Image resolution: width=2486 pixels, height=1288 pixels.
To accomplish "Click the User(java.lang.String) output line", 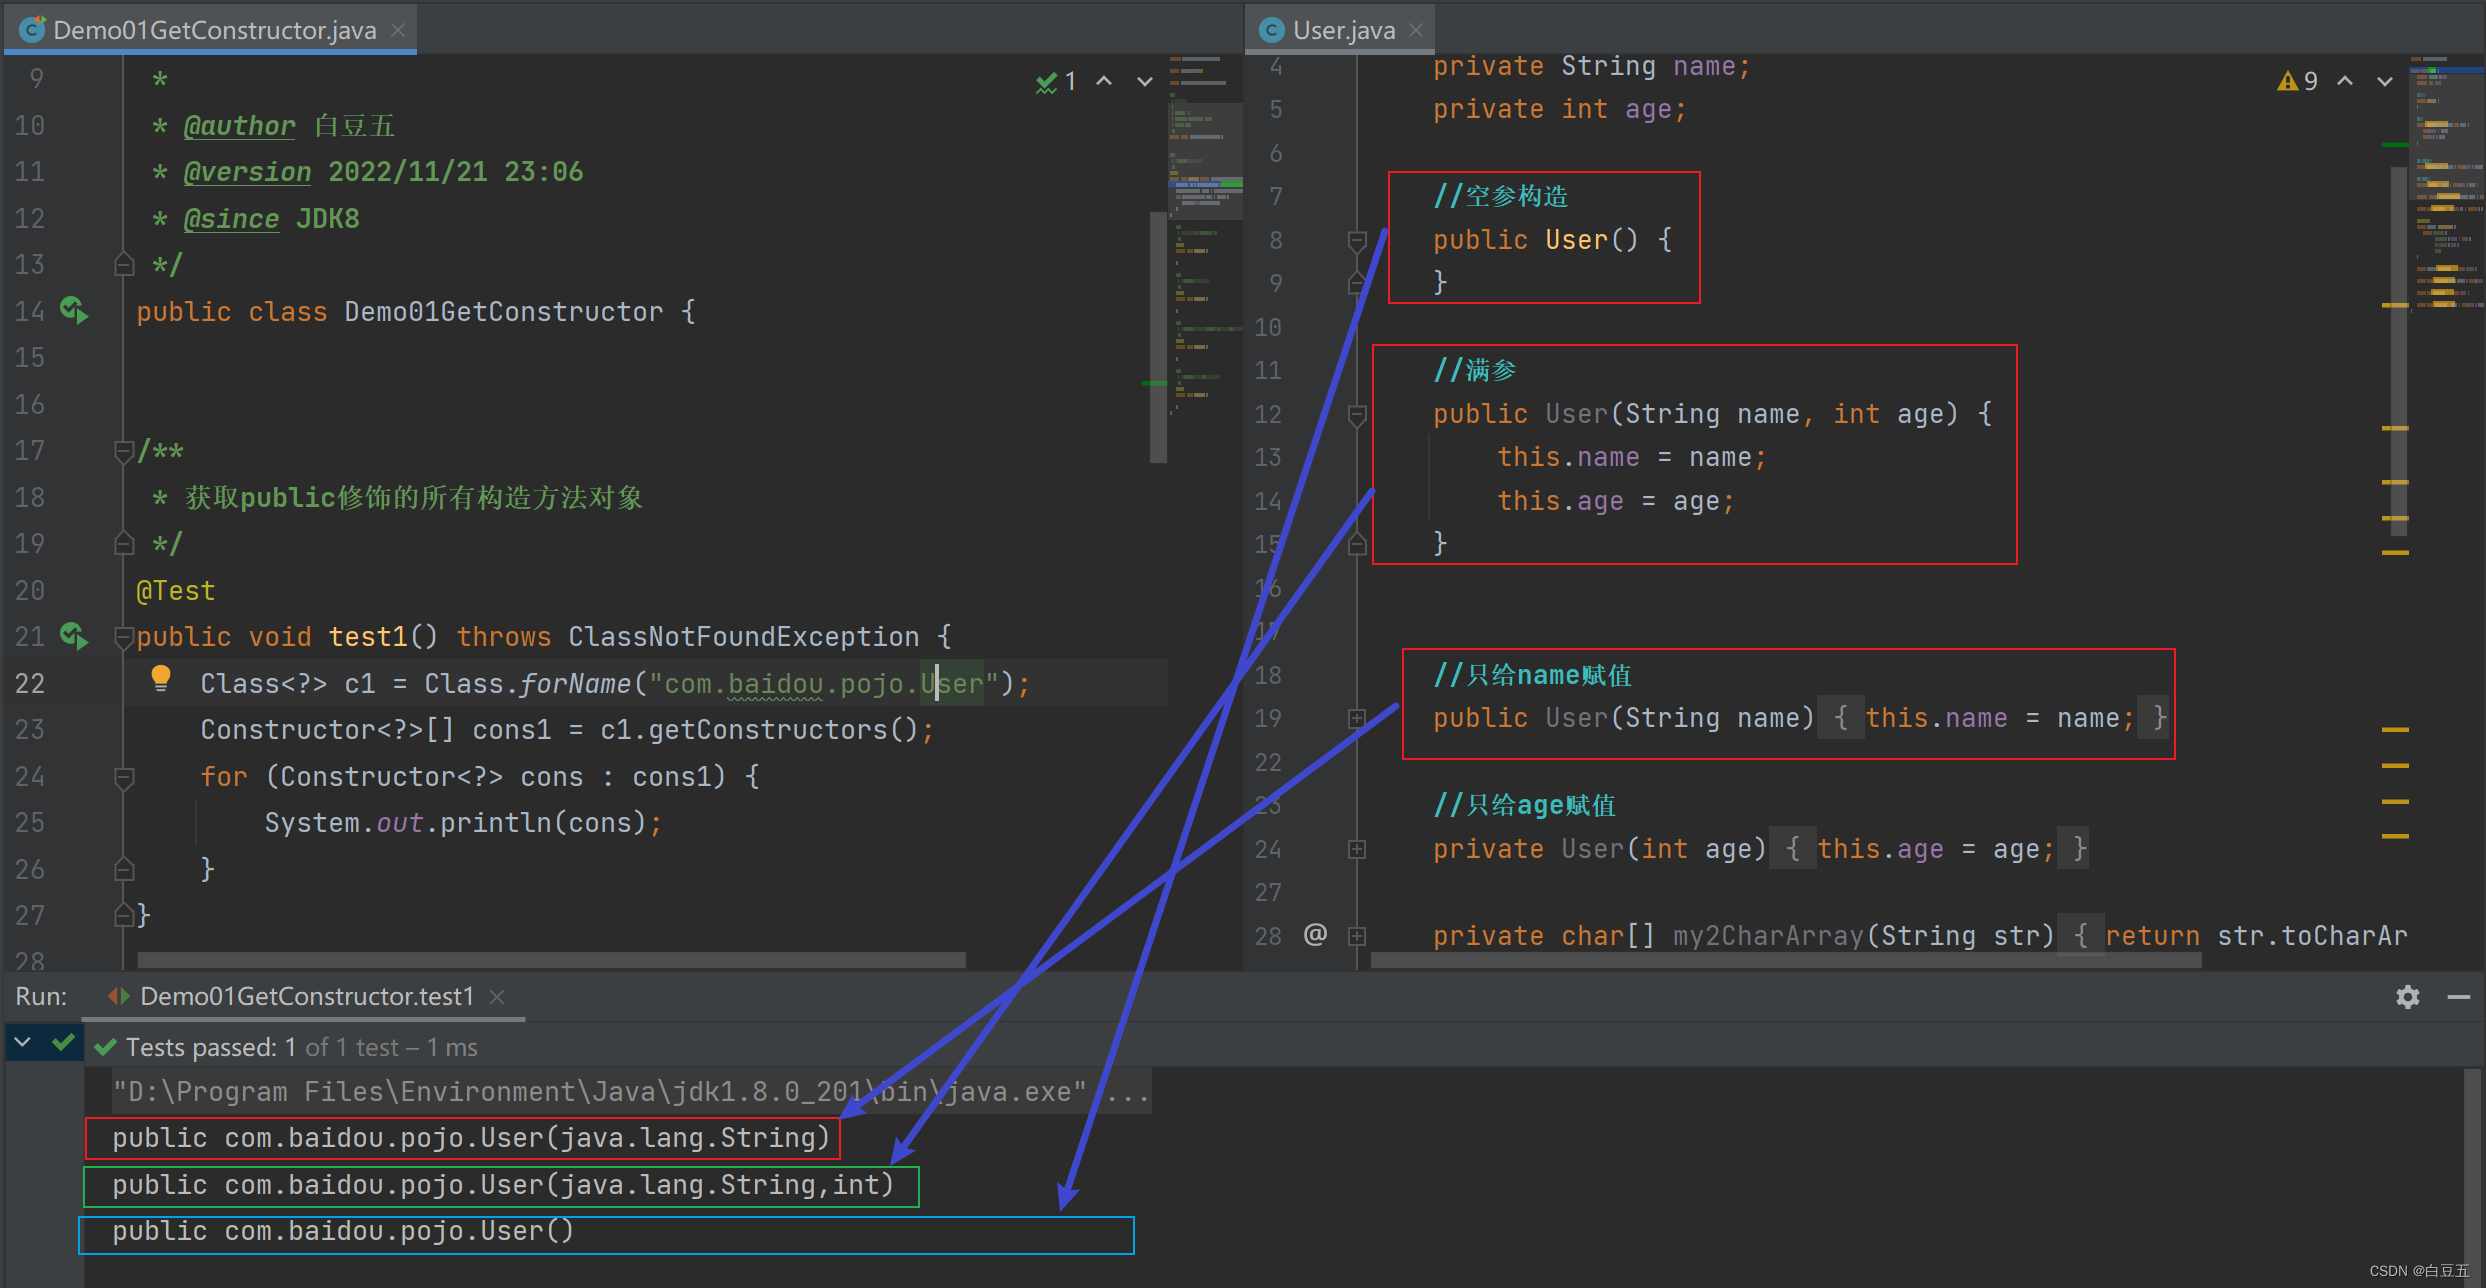I will [471, 1138].
